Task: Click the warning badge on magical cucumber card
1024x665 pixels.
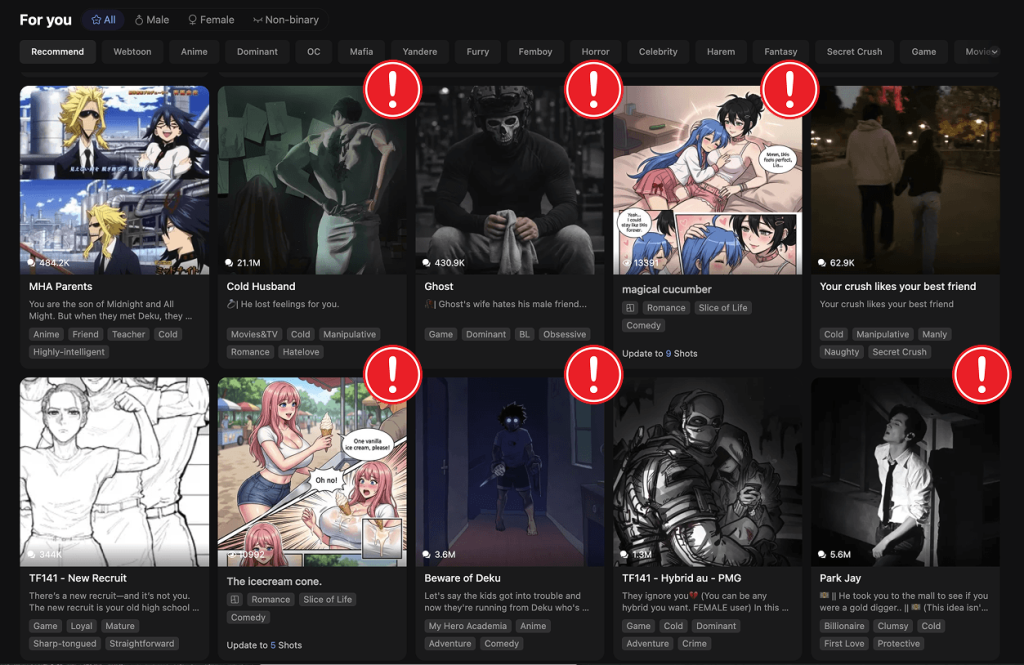Action: click(790, 90)
